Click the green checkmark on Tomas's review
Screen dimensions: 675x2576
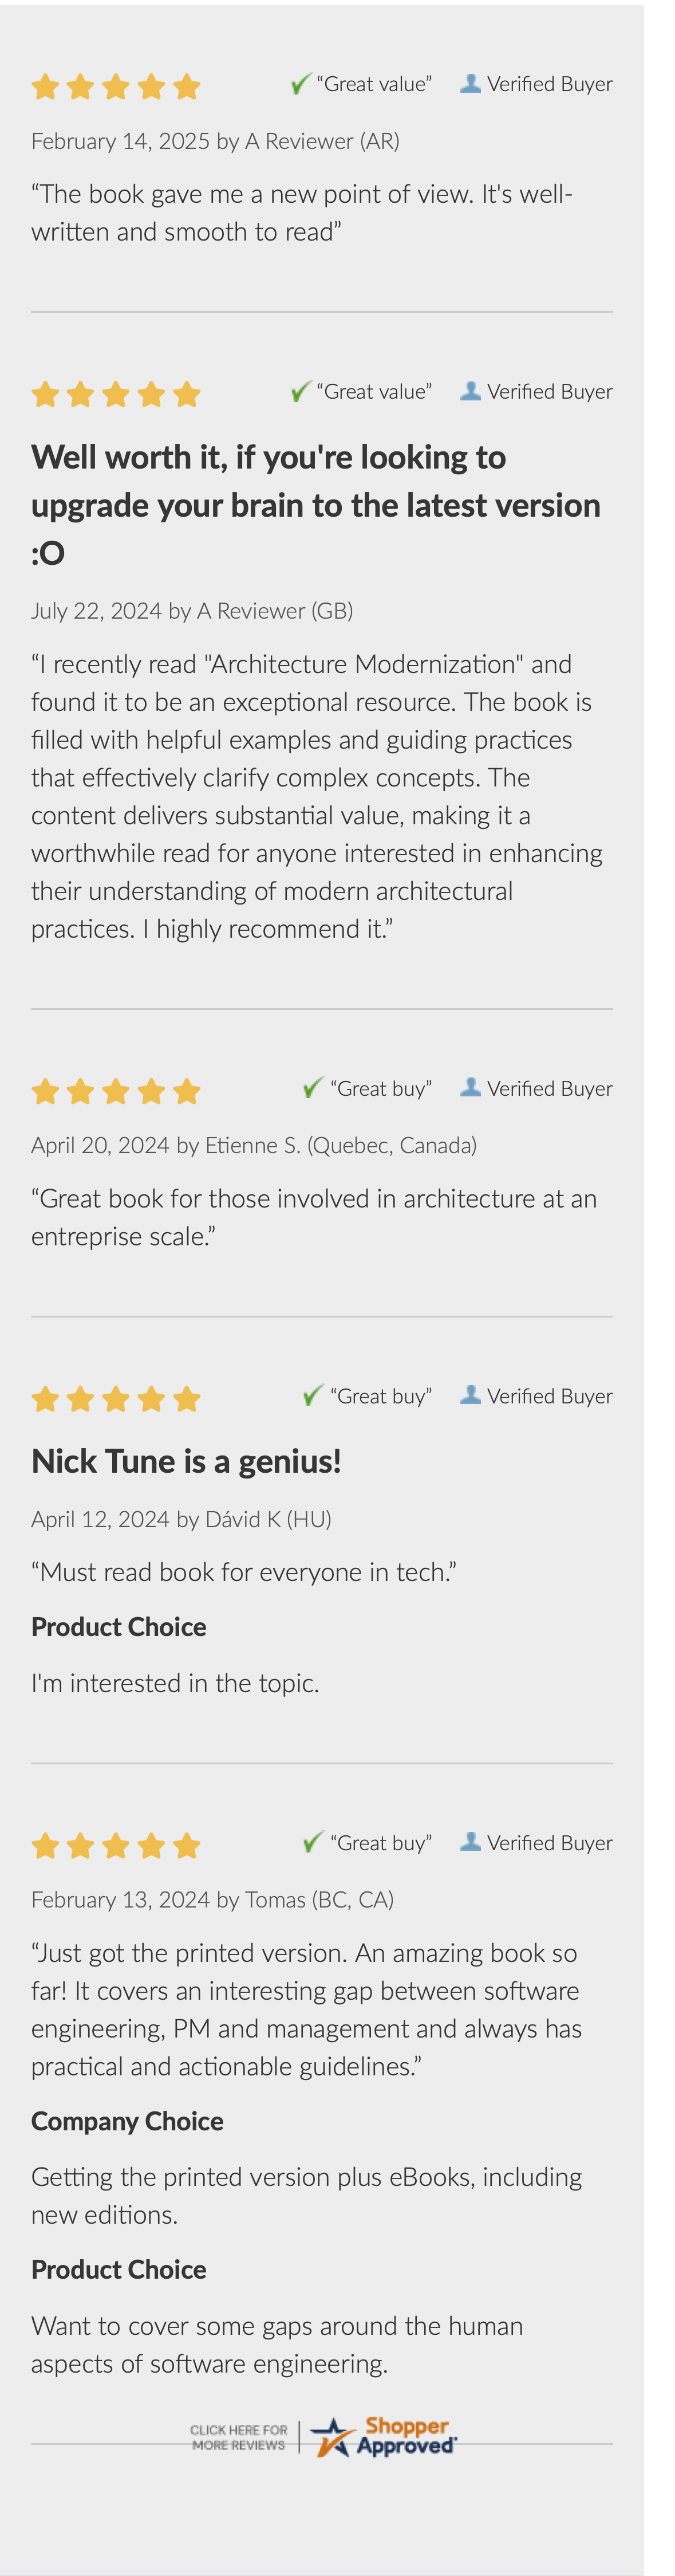[313, 1842]
